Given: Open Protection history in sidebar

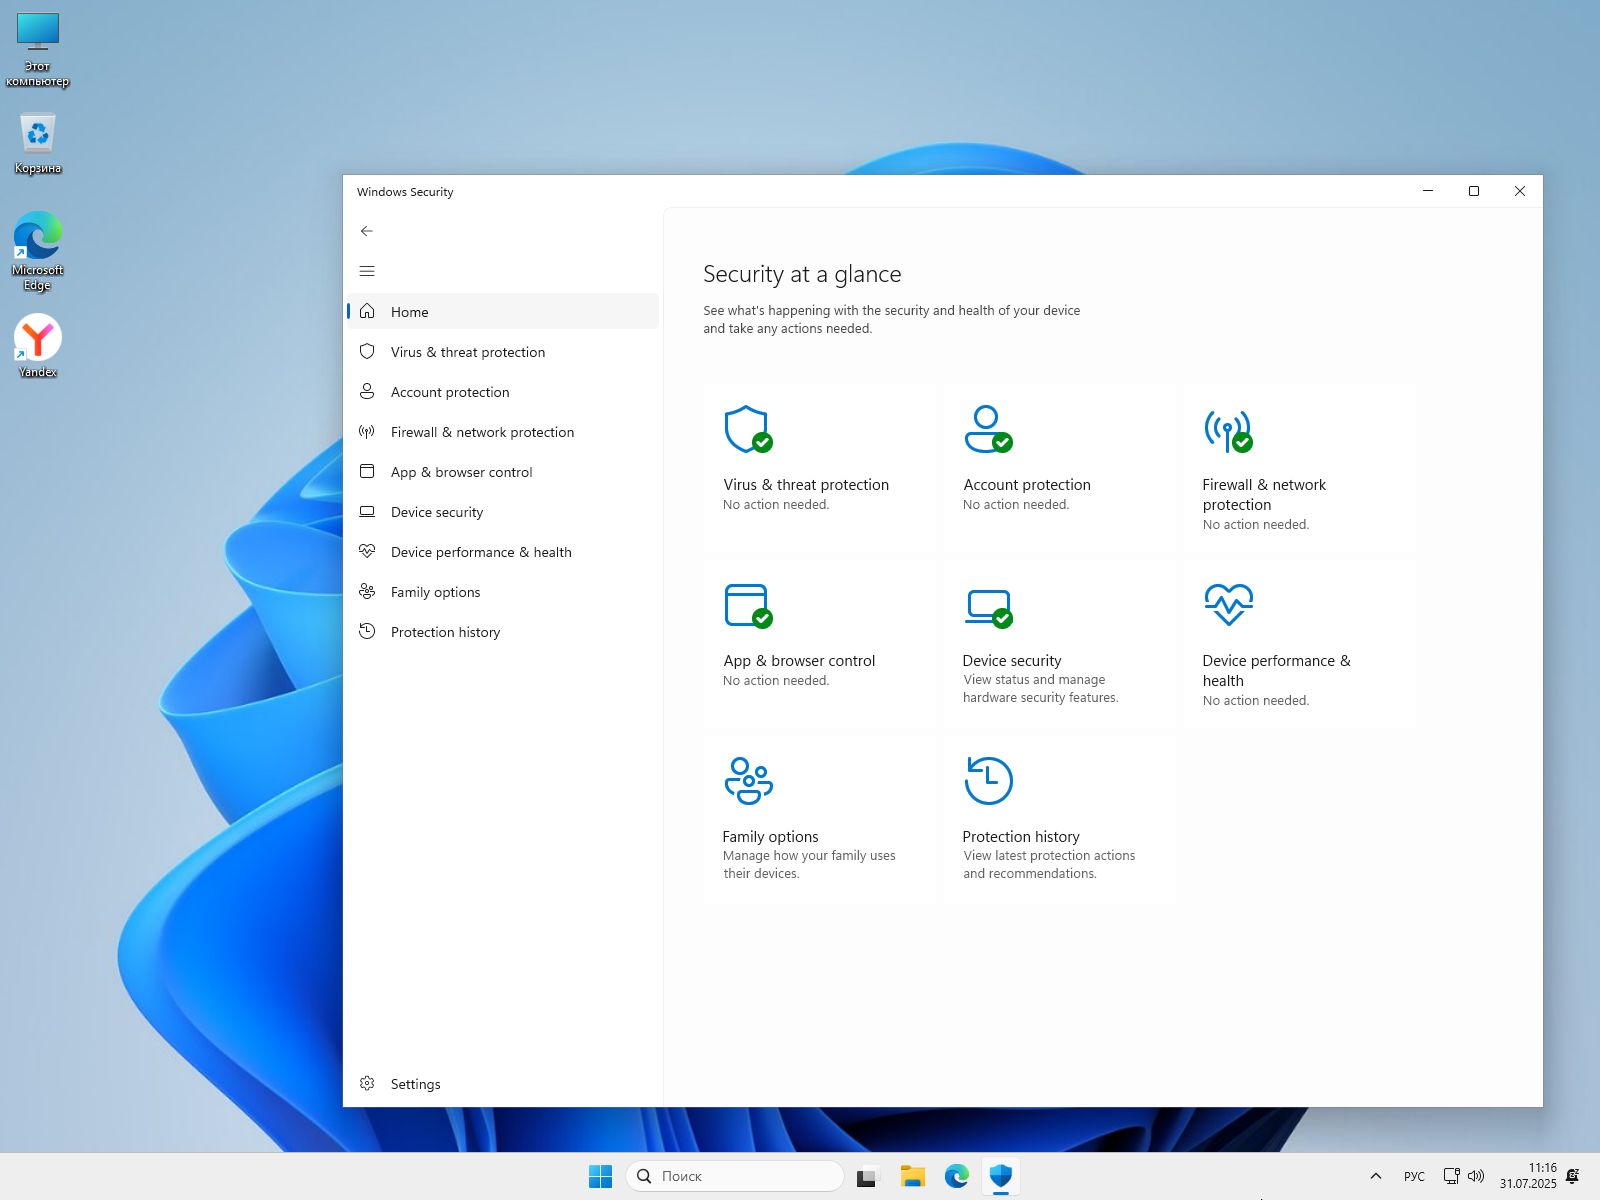Looking at the screenshot, I should tap(503, 632).
